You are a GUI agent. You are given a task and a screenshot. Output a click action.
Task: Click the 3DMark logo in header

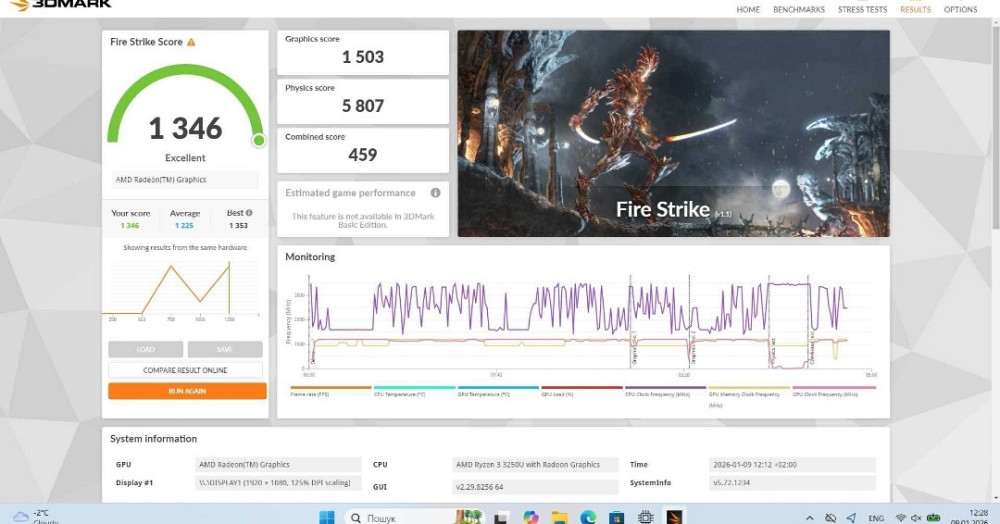point(61,5)
